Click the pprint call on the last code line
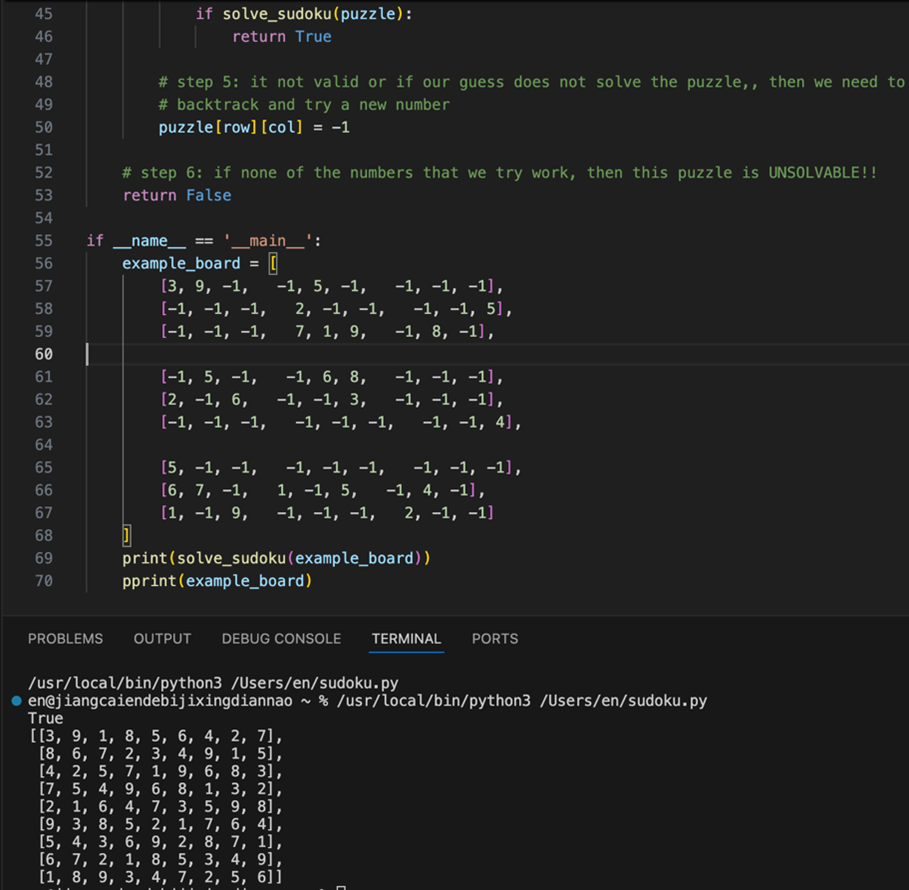Screen dimensions: 909x890 (148, 581)
